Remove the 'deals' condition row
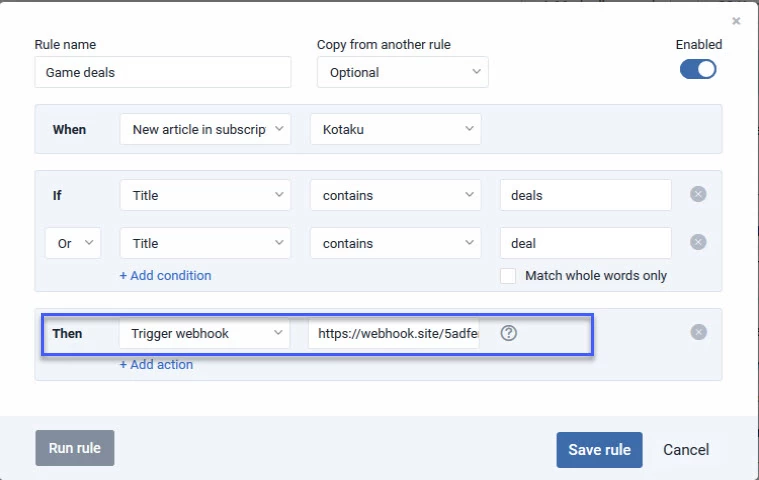 click(698, 194)
